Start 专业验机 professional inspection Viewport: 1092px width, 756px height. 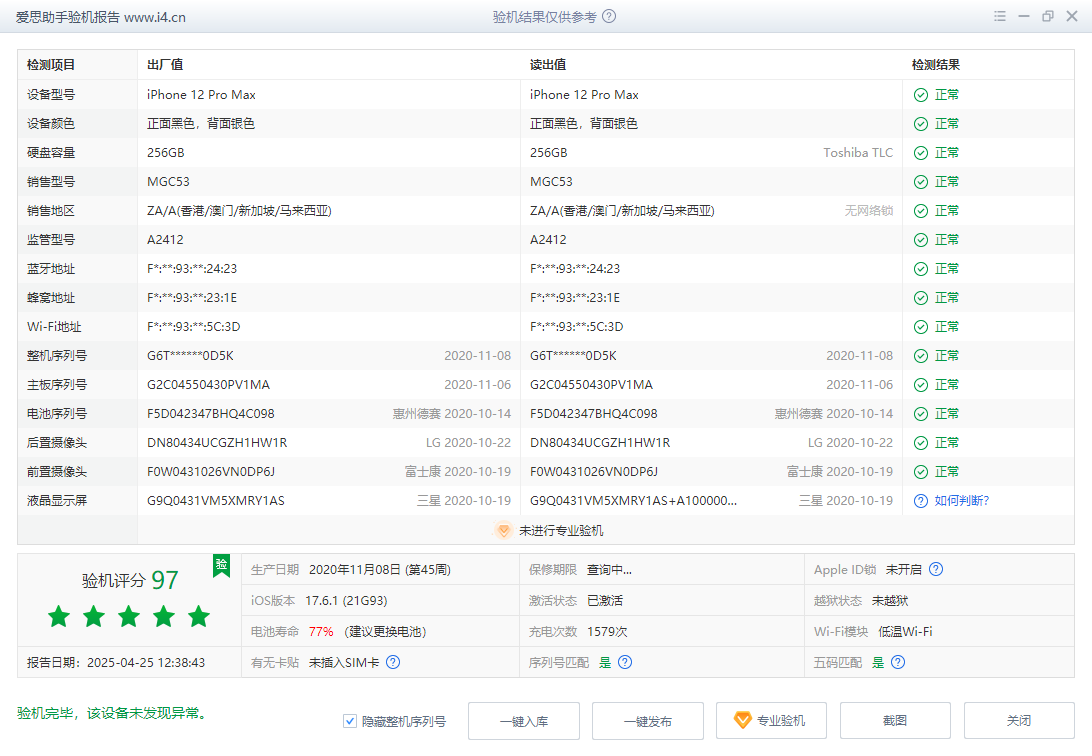pyautogui.click(x=772, y=721)
